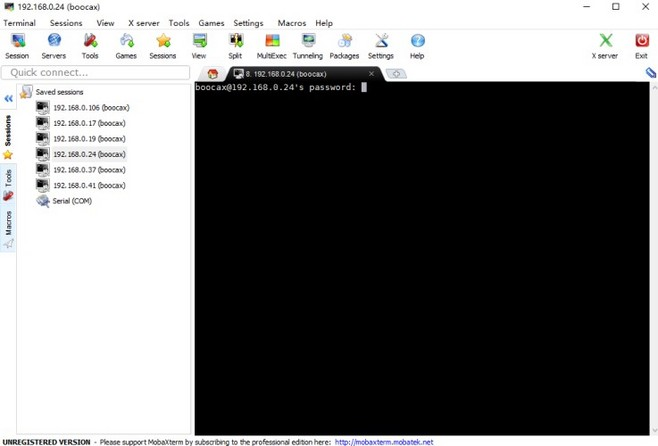Select the Tools vertical sidebar tab
Viewport: 658px width, 446px height.
pos(8,184)
